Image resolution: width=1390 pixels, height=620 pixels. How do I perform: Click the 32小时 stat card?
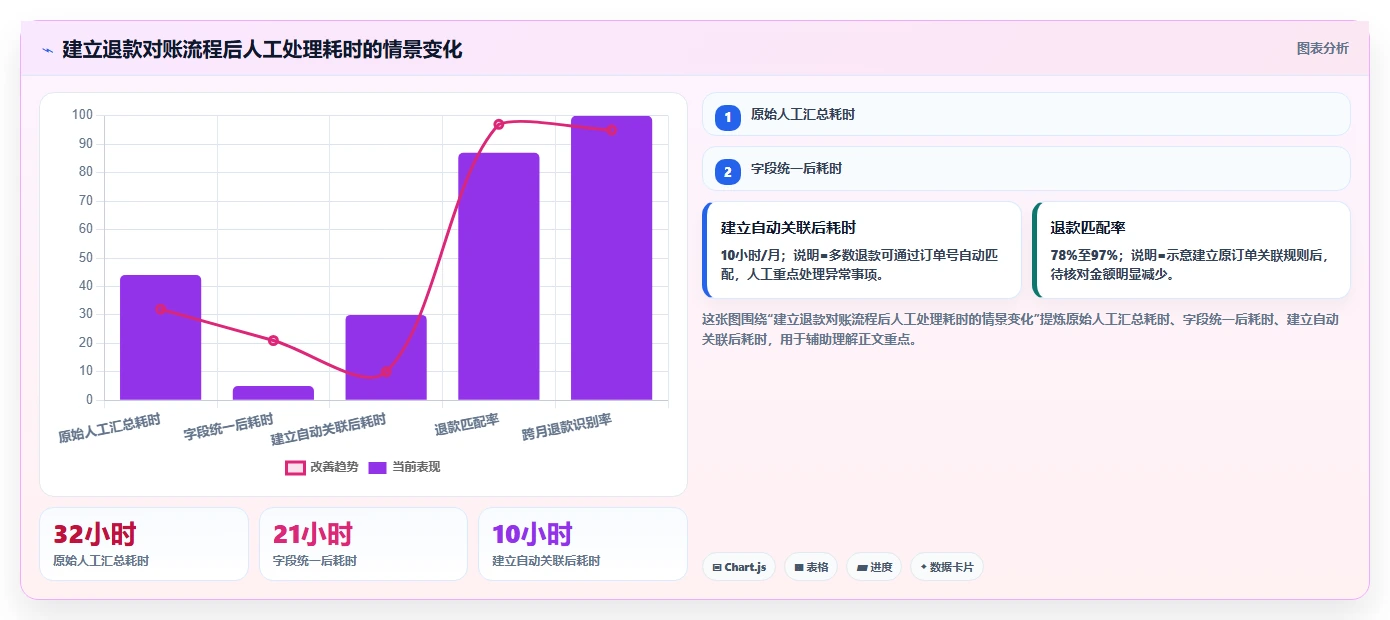pos(144,544)
